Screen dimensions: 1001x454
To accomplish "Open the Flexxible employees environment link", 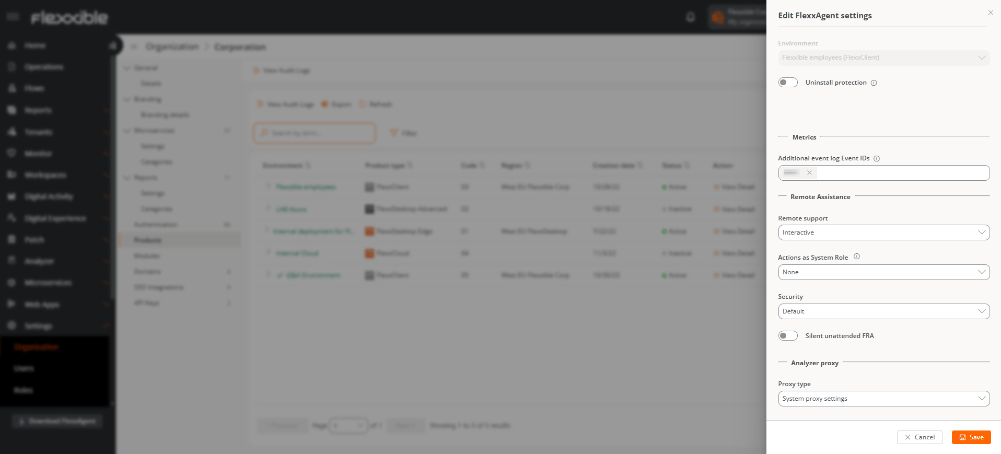I will click(306, 187).
